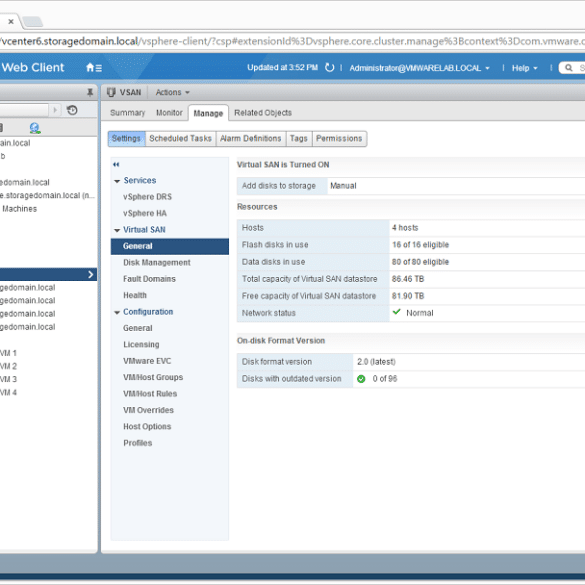Collapse the Services section

pyautogui.click(x=117, y=181)
